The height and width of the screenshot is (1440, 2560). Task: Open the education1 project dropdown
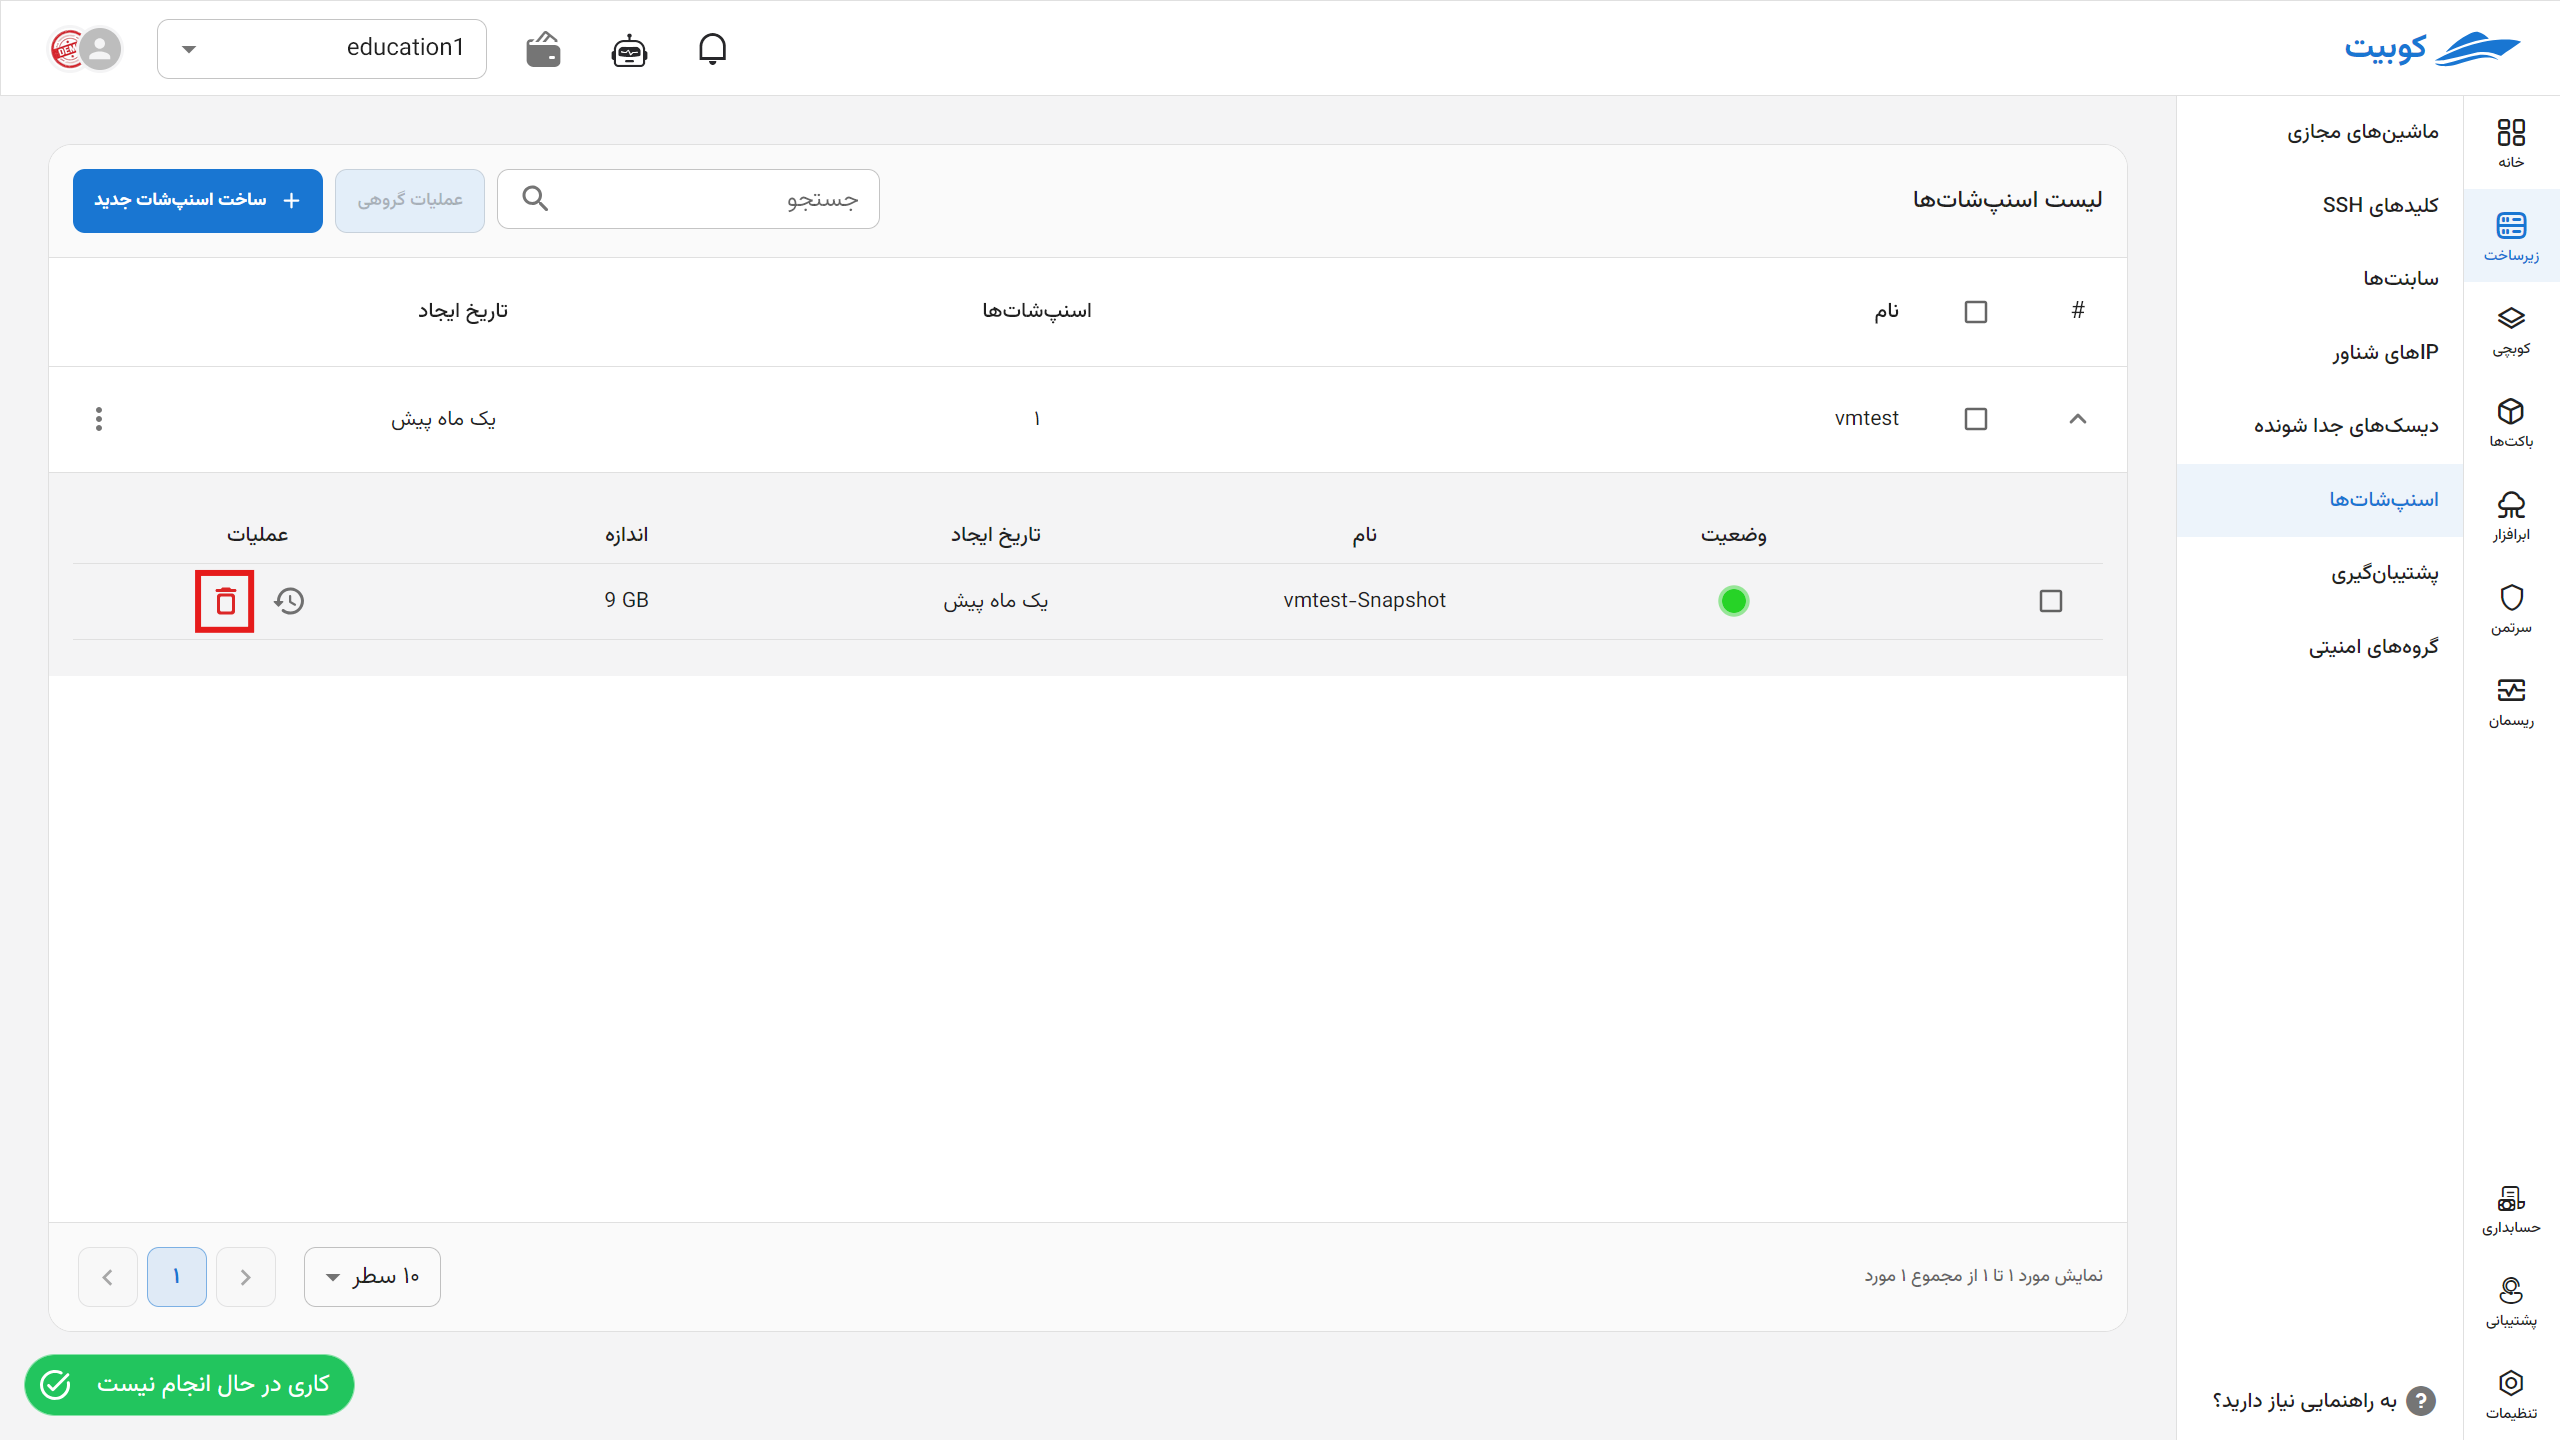[322, 48]
